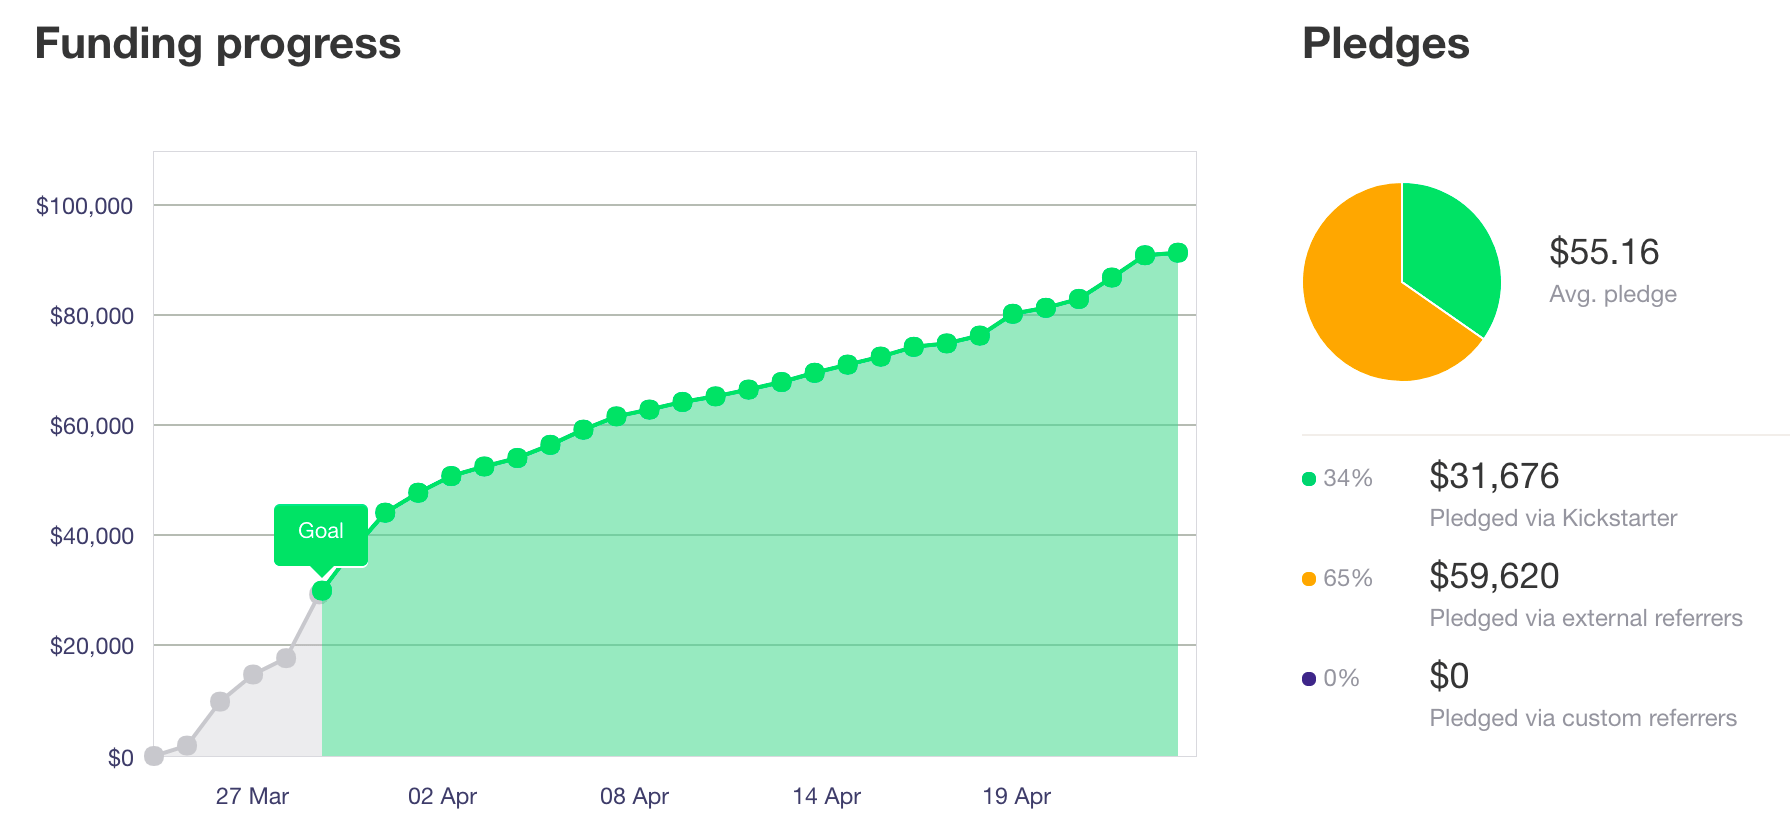The height and width of the screenshot is (840, 1790).
Task: Click the $31,676 pledged amount
Action: 1494,476
